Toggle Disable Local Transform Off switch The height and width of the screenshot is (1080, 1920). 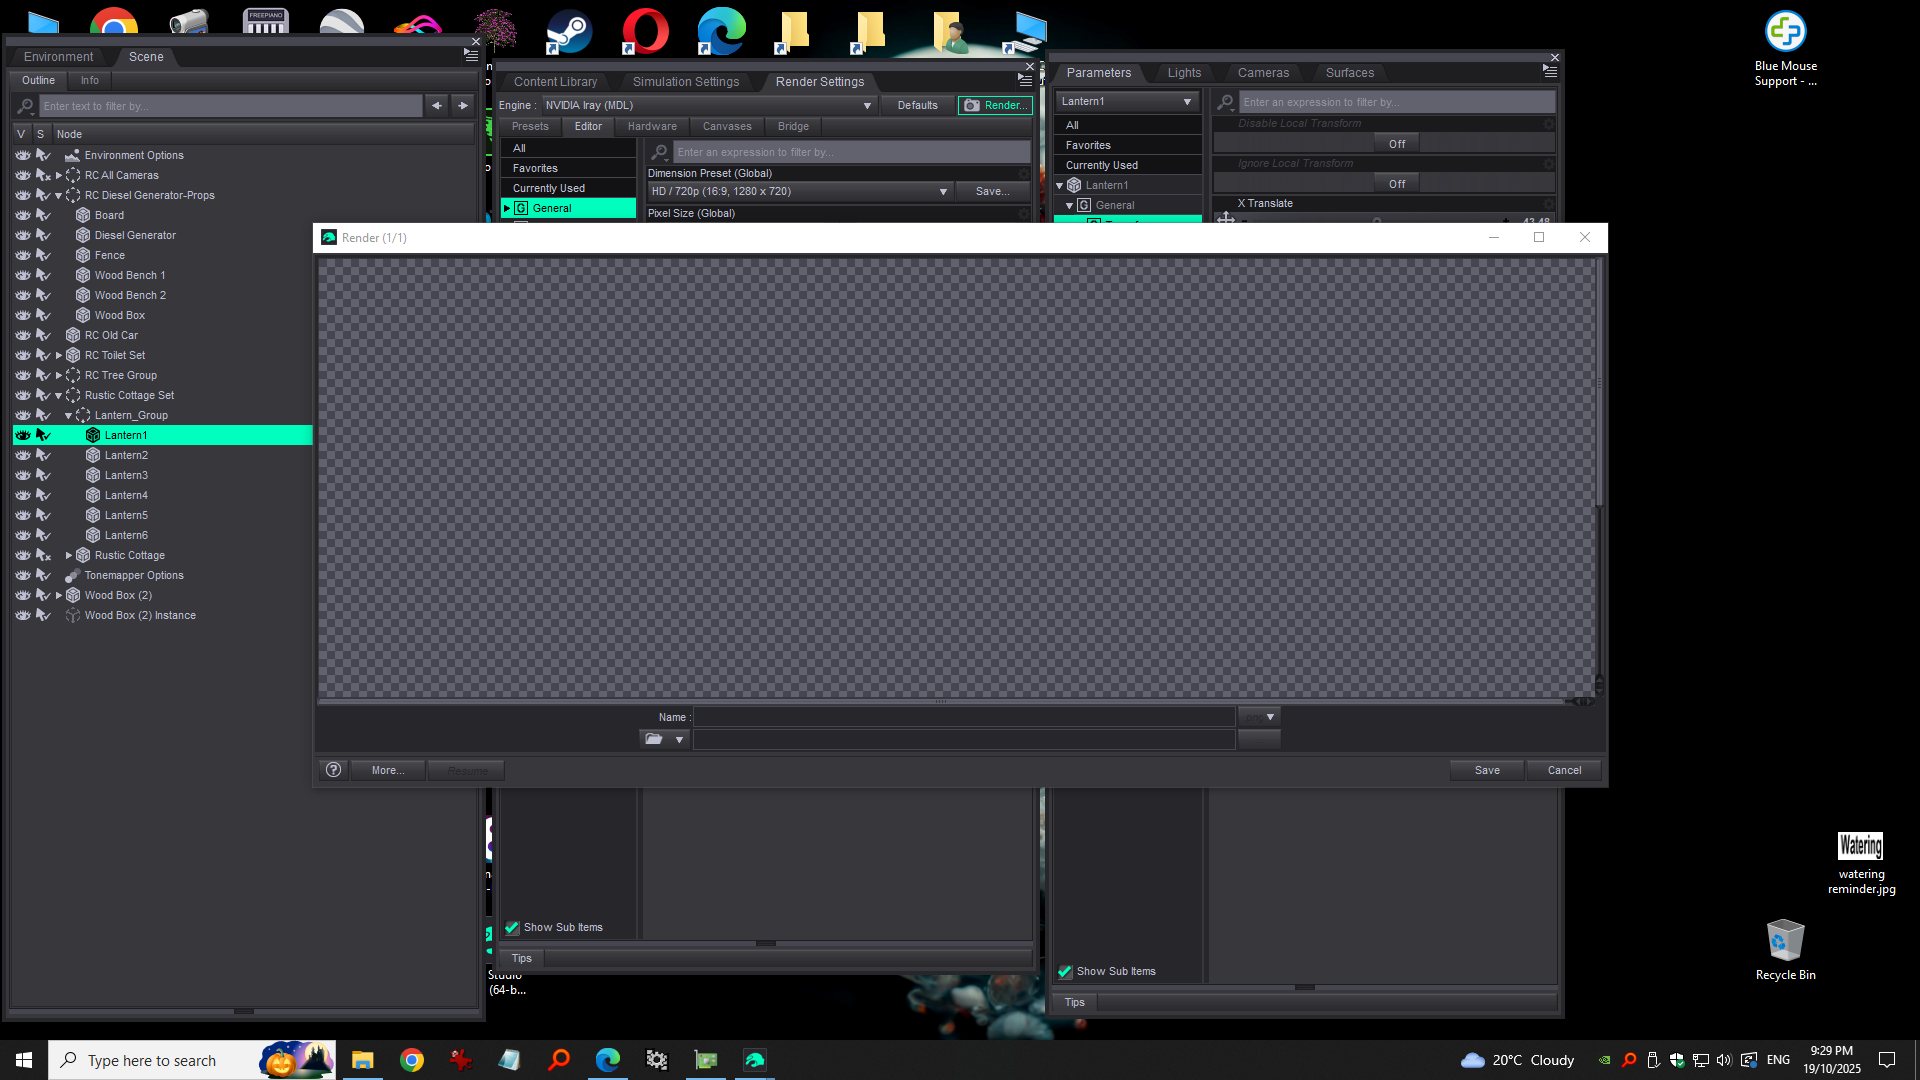pyautogui.click(x=1396, y=144)
